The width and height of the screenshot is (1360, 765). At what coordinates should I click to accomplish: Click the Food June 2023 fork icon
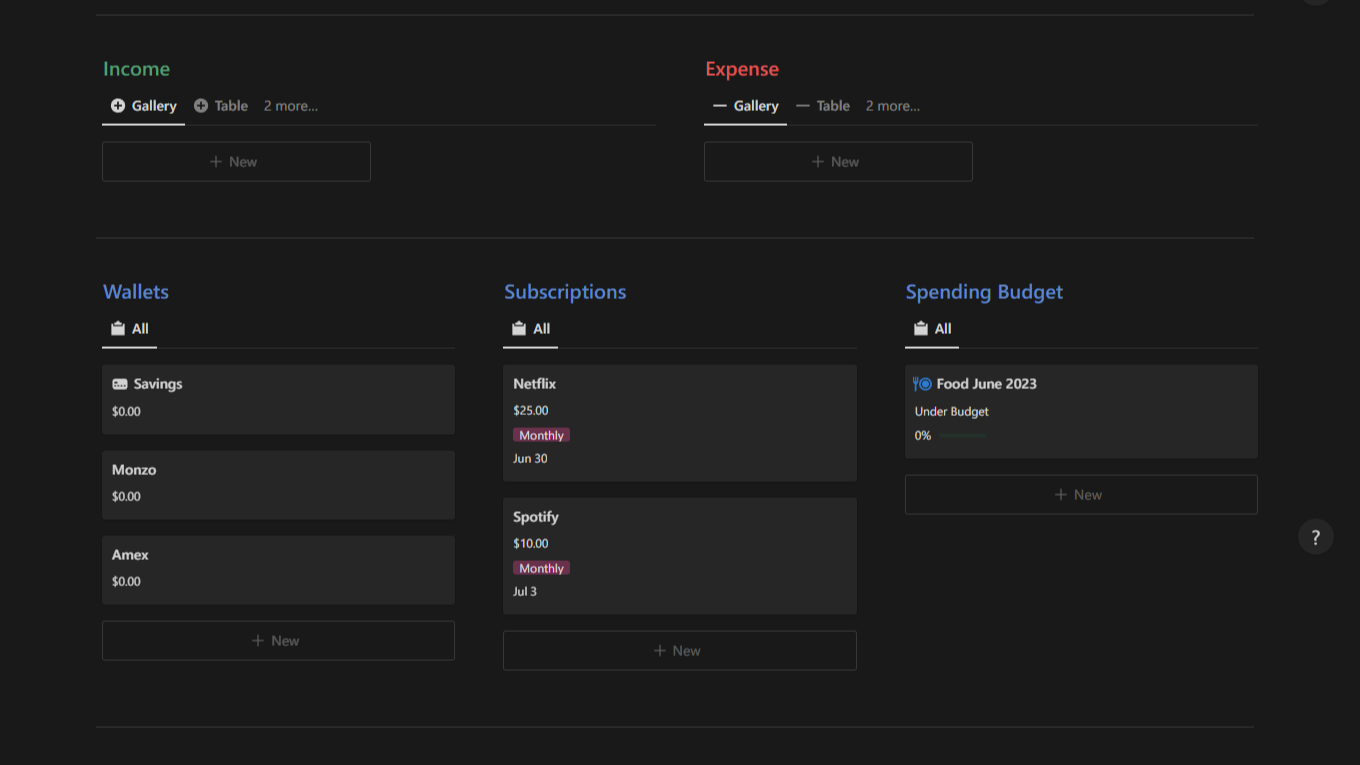(923, 384)
